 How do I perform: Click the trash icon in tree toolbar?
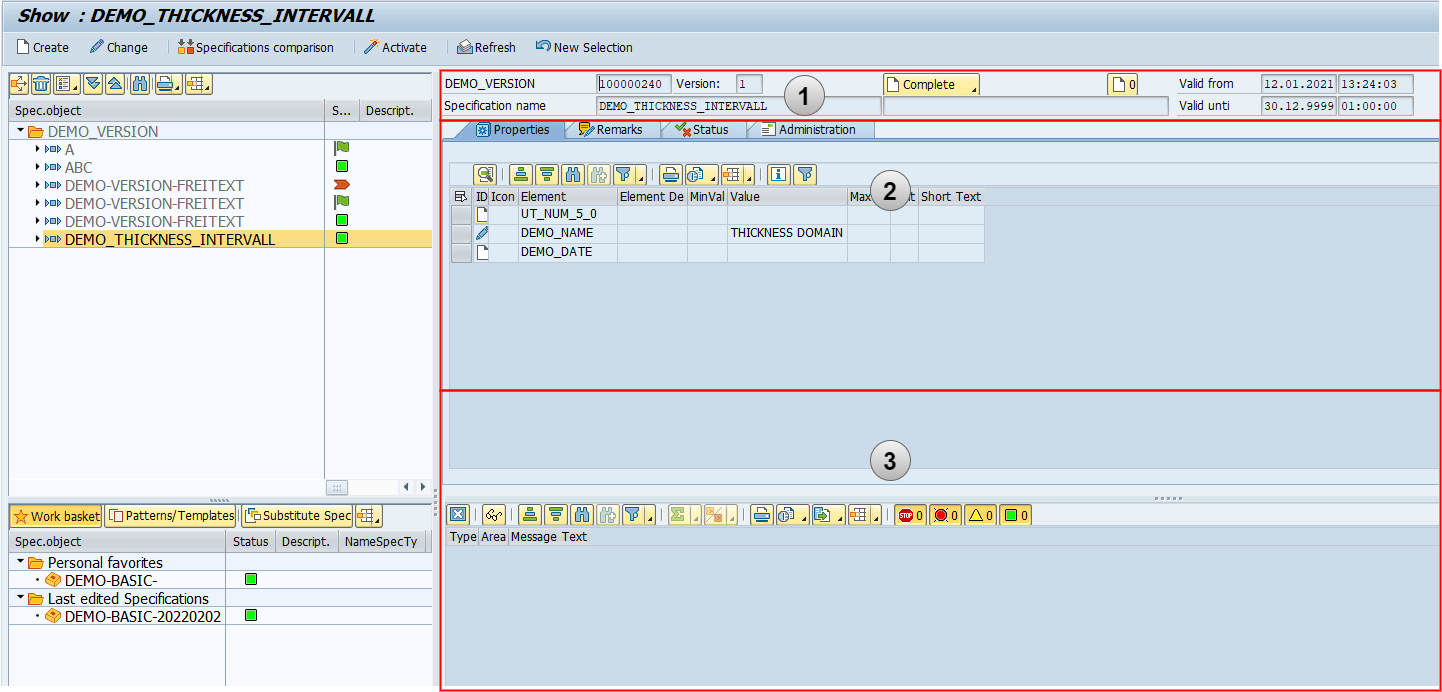[x=41, y=84]
